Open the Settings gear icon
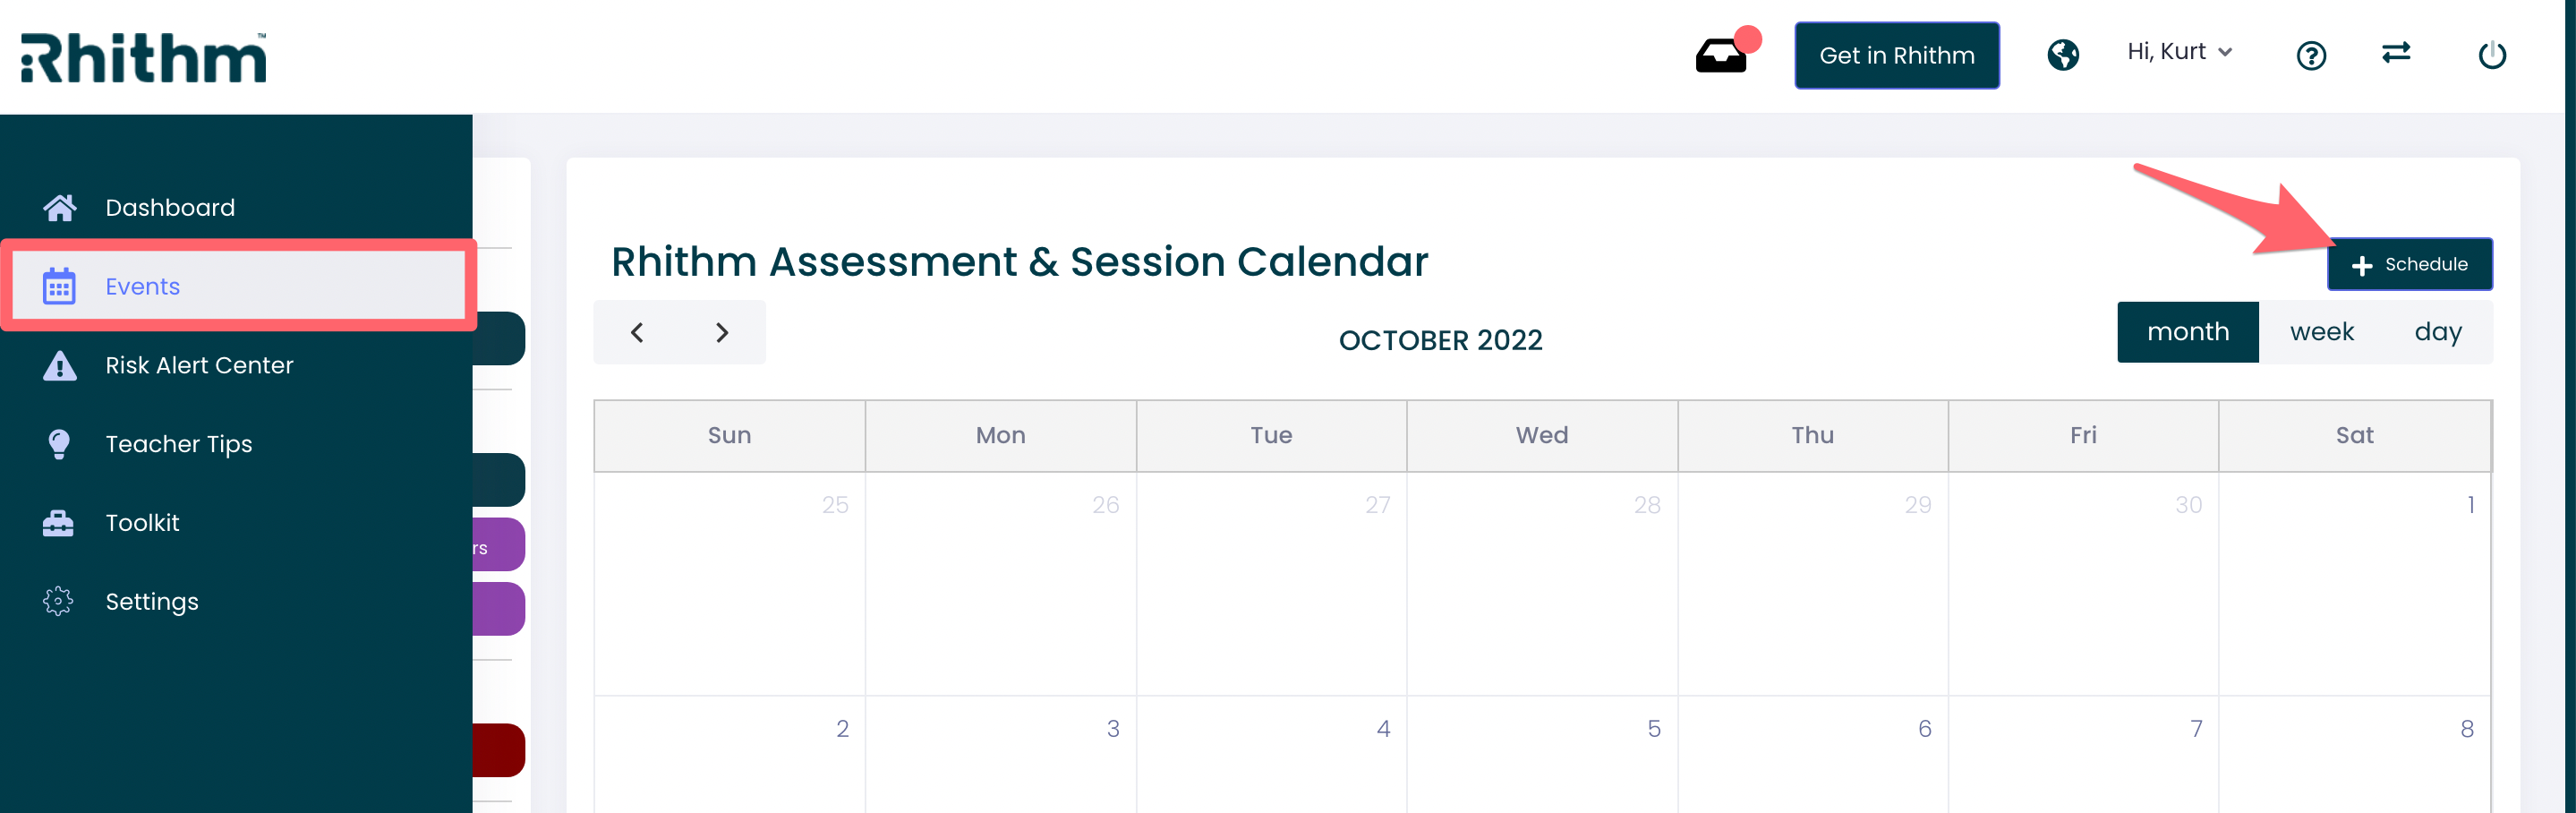The height and width of the screenshot is (813, 2576). coord(58,601)
